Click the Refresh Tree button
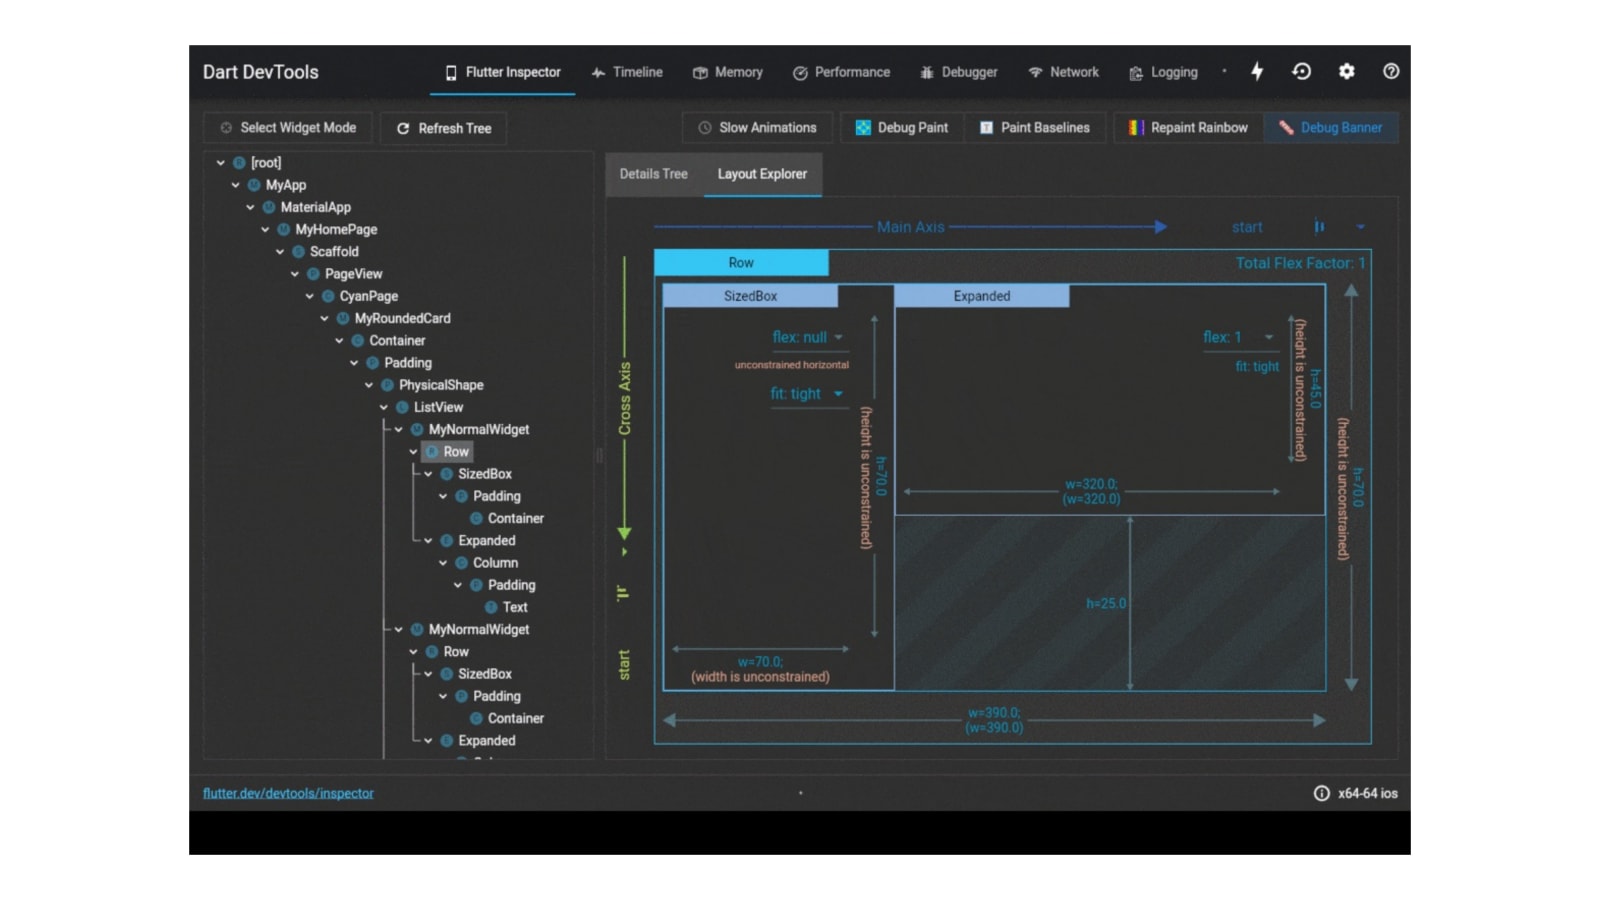1600x900 pixels. pyautogui.click(x=443, y=128)
